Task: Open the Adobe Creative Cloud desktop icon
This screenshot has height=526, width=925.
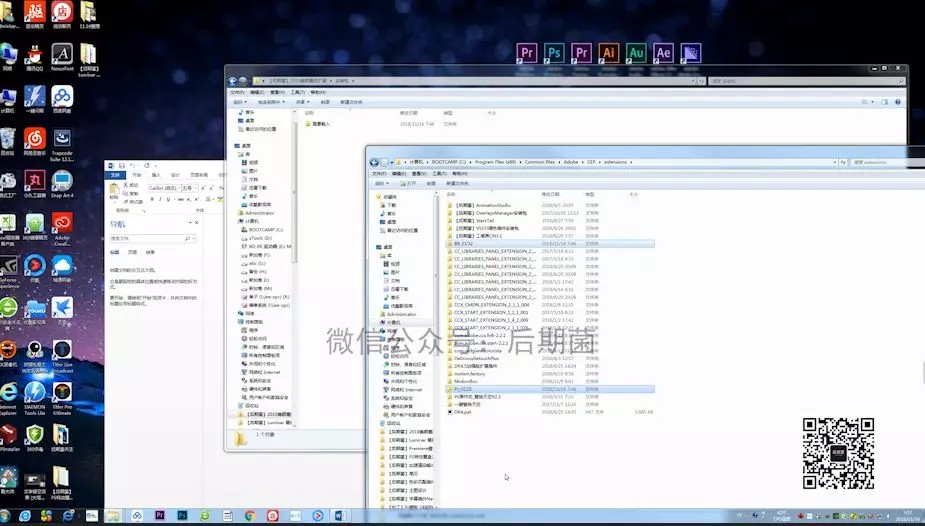Action: 62,229
